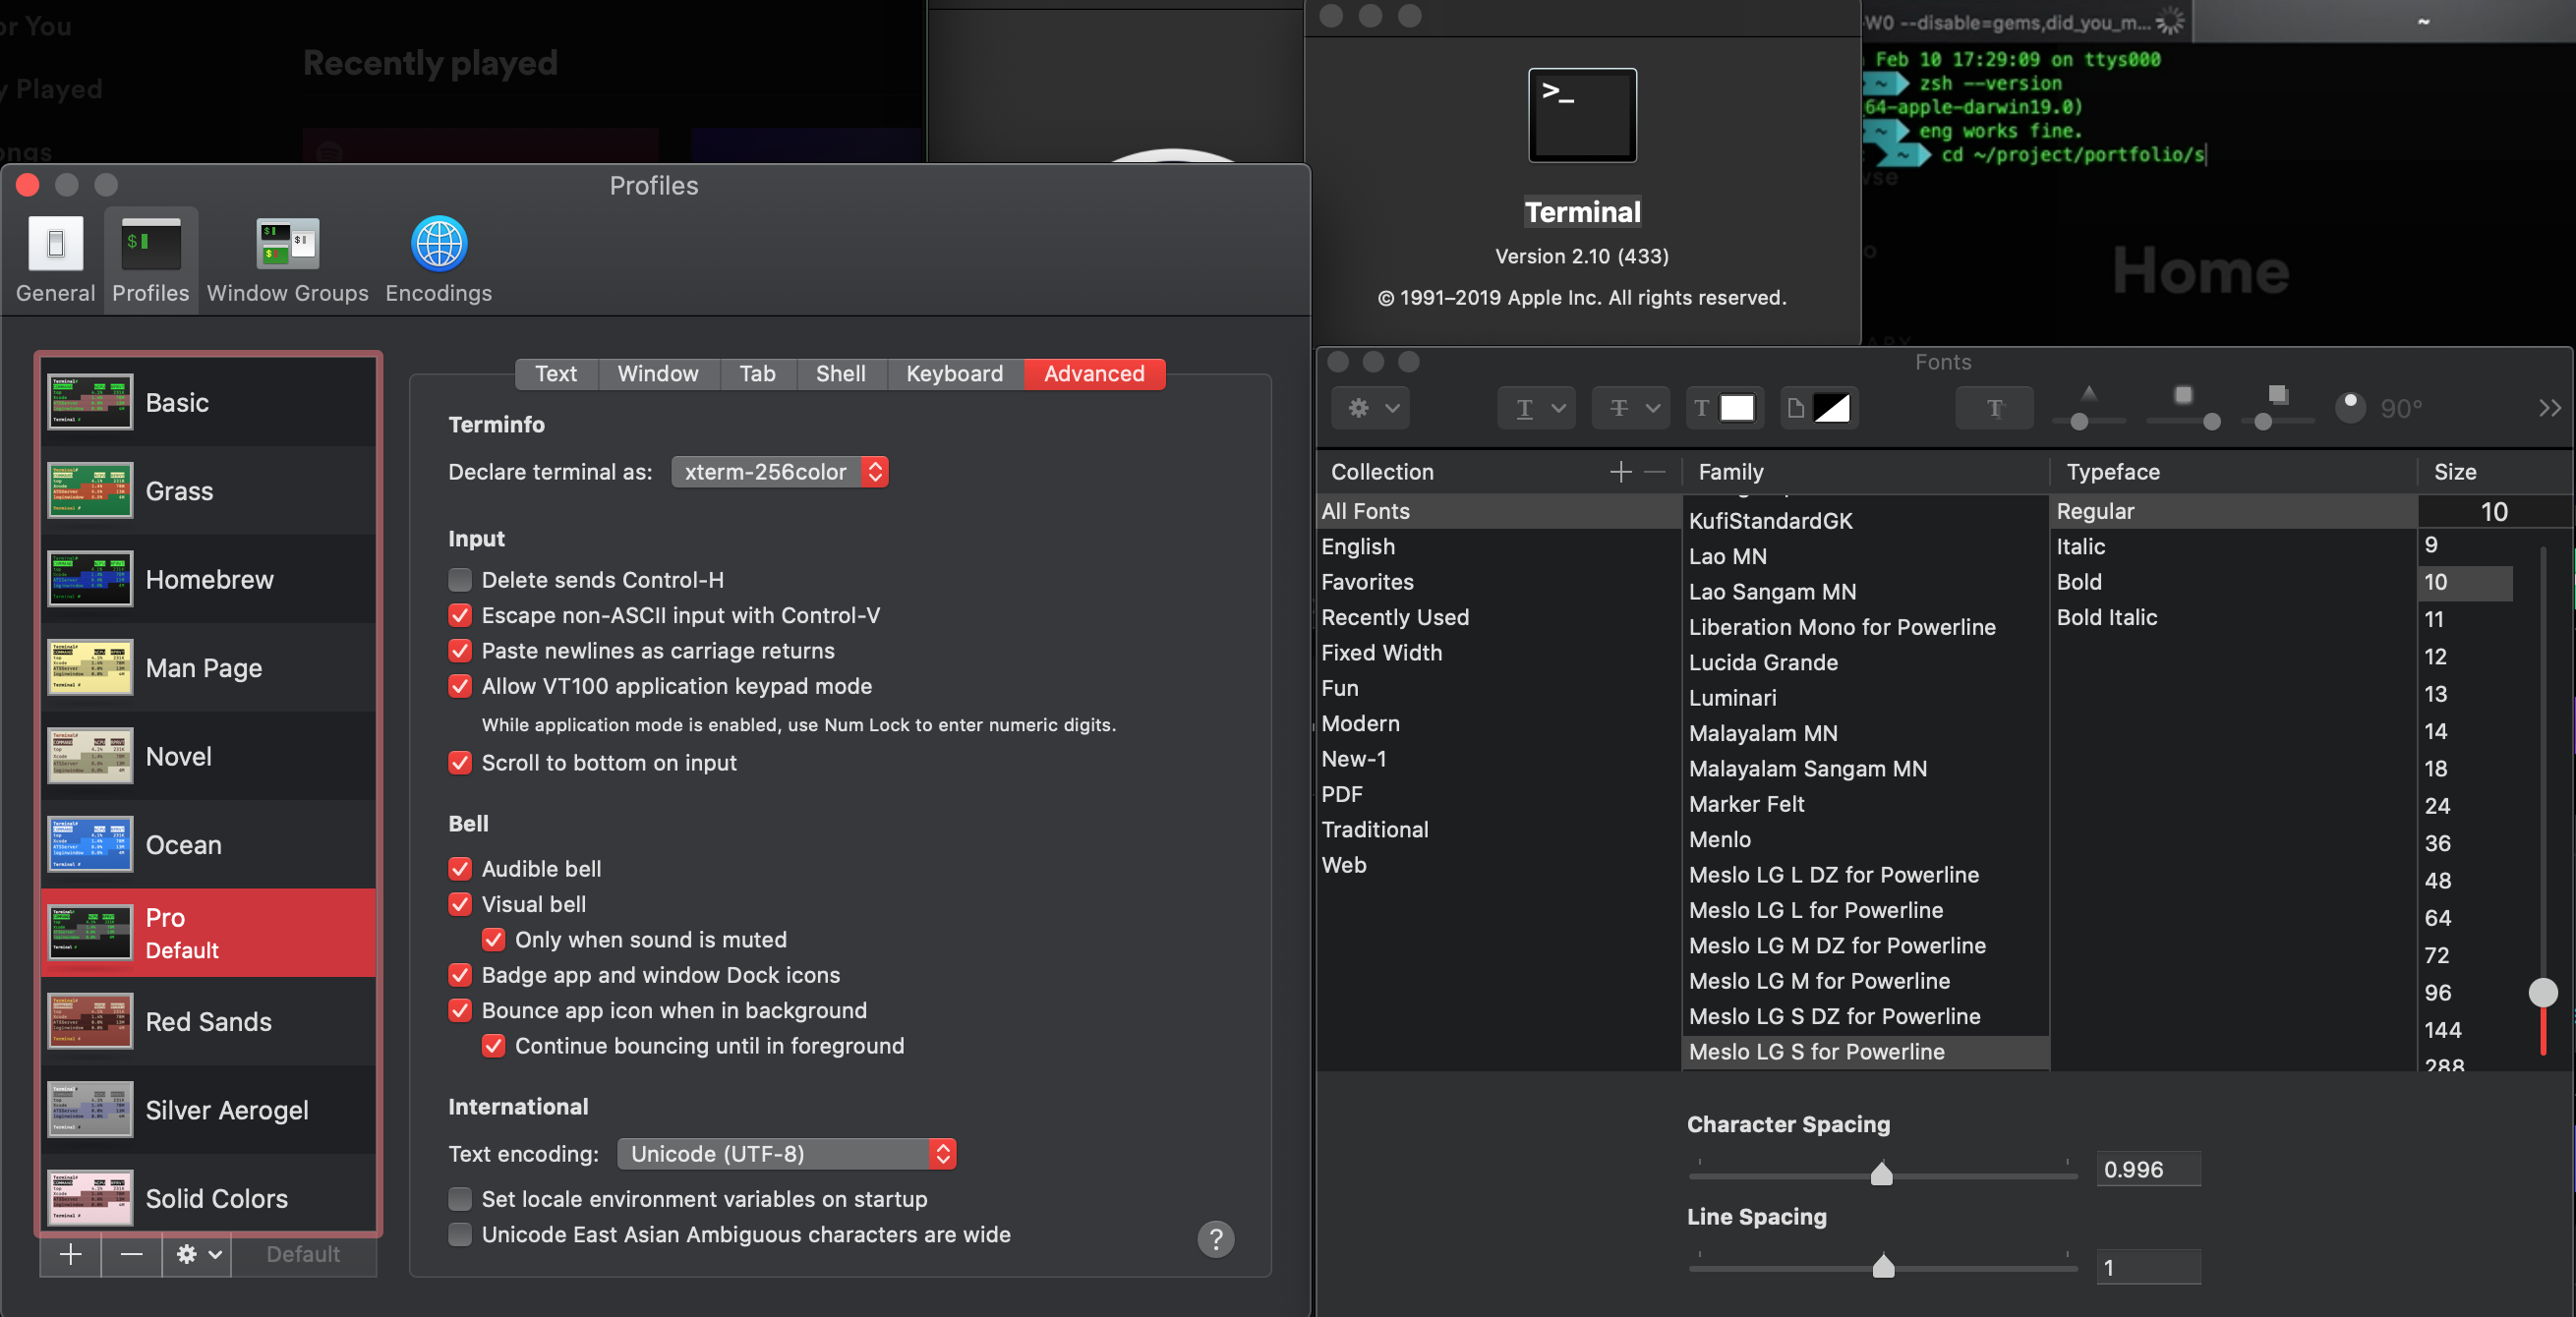Click the add profile plus button
The image size is (2576, 1317).
[x=70, y=1254]
